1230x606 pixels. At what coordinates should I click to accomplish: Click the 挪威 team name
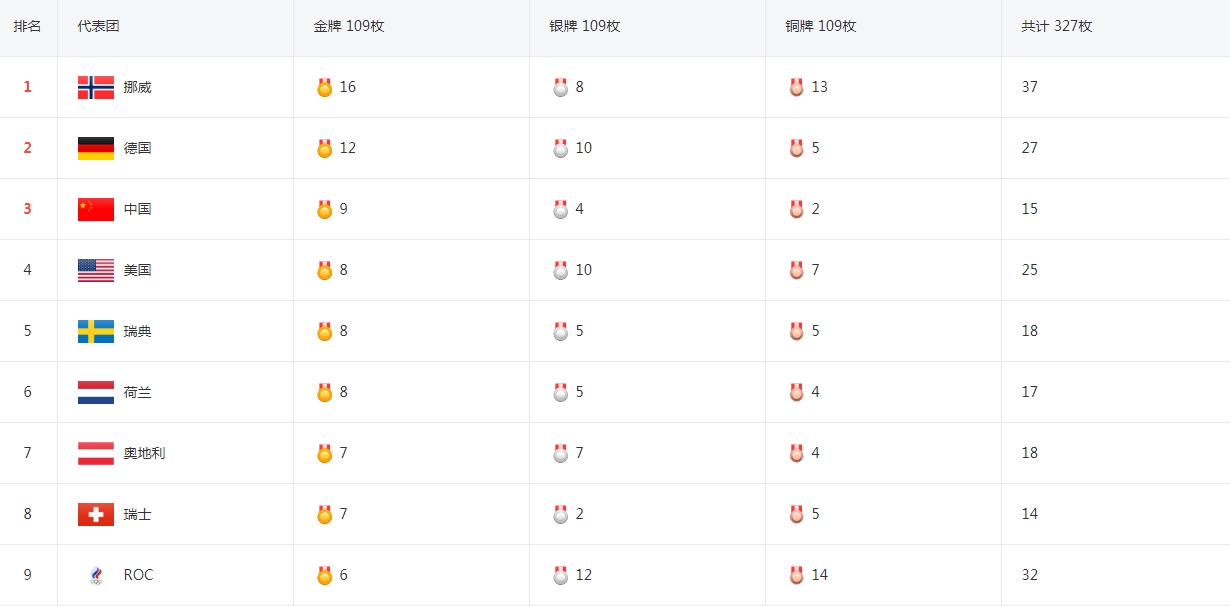point(138,87)
